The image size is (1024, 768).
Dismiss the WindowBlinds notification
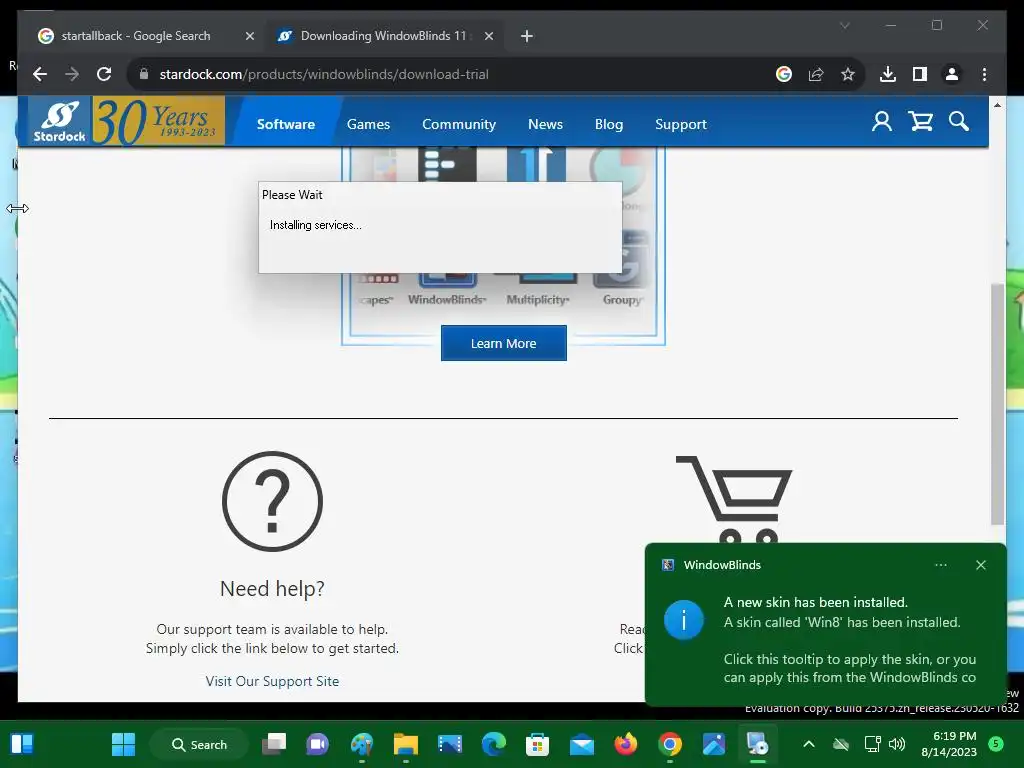click(980, 565)
